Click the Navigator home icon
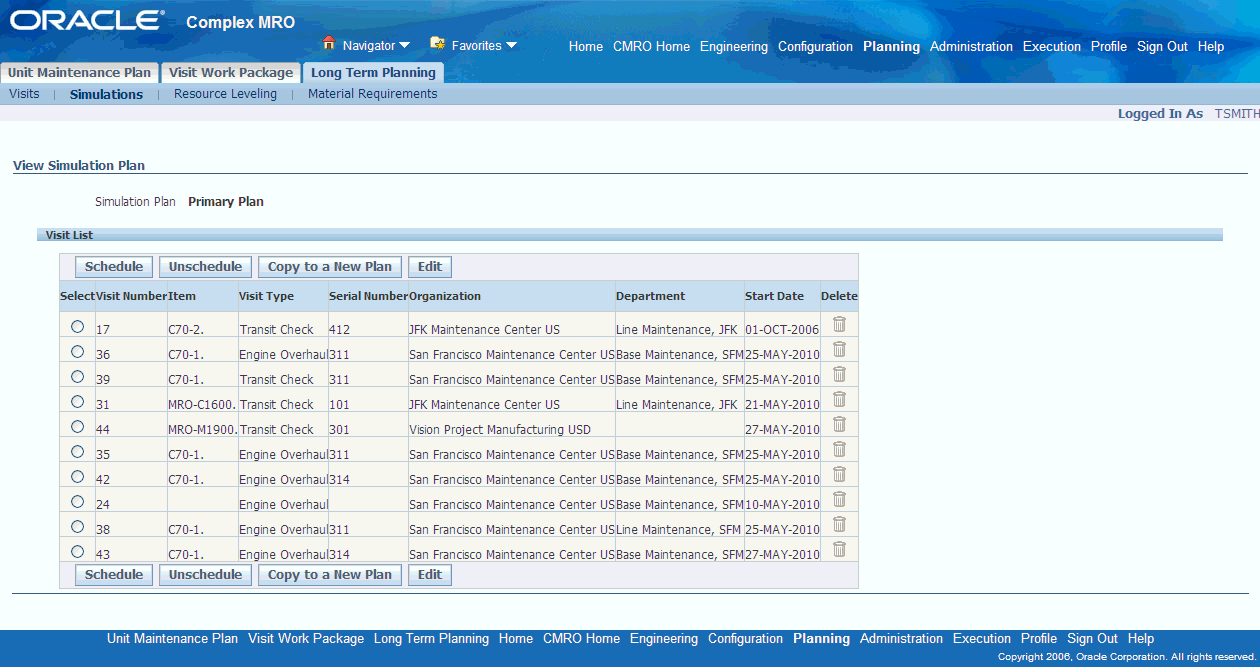The width and height of the screenshot is (1260, 667). tap(329, 44)
